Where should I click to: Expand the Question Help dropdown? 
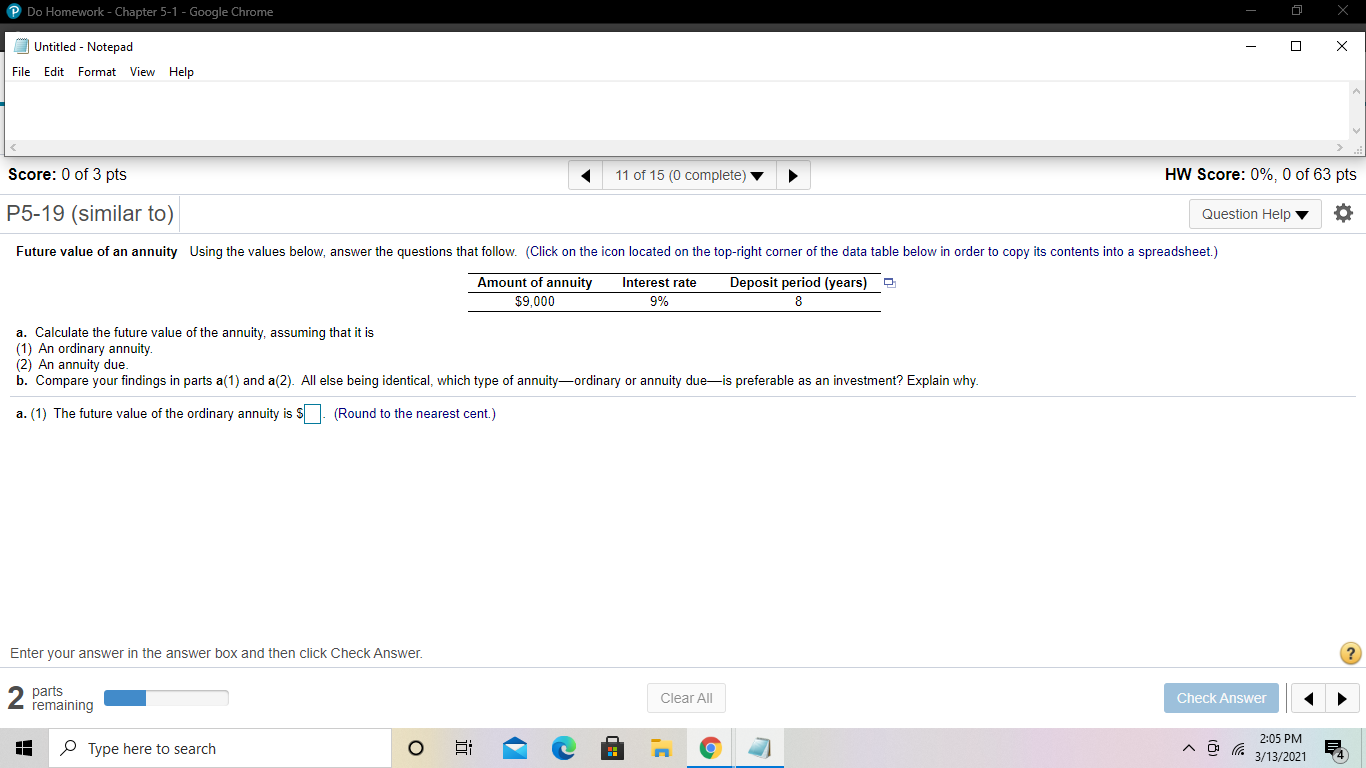pos(1255,213)
